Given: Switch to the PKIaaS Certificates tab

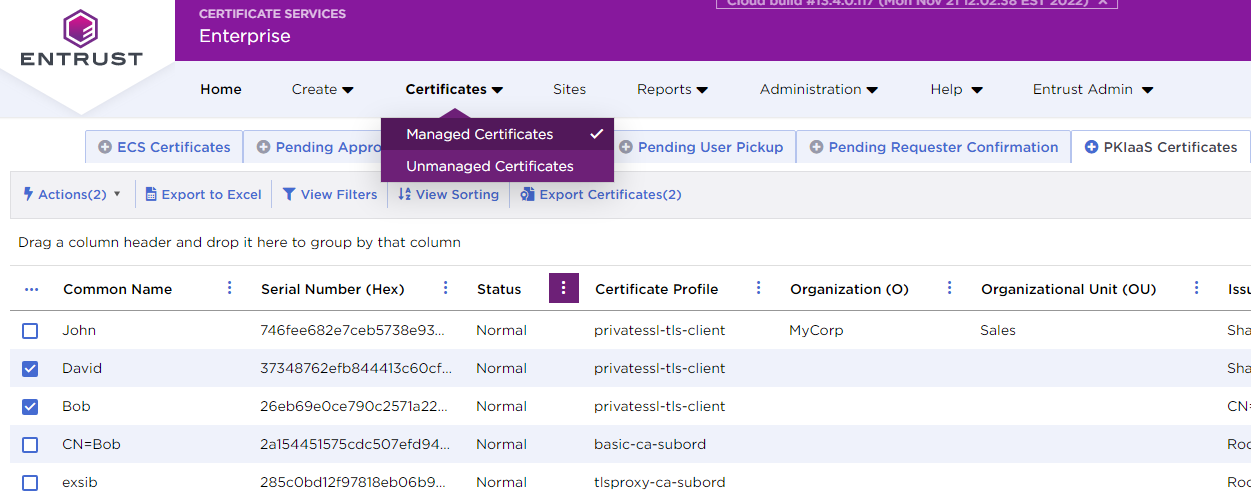Looking at the screenshot, I should tap(1160, 147).
